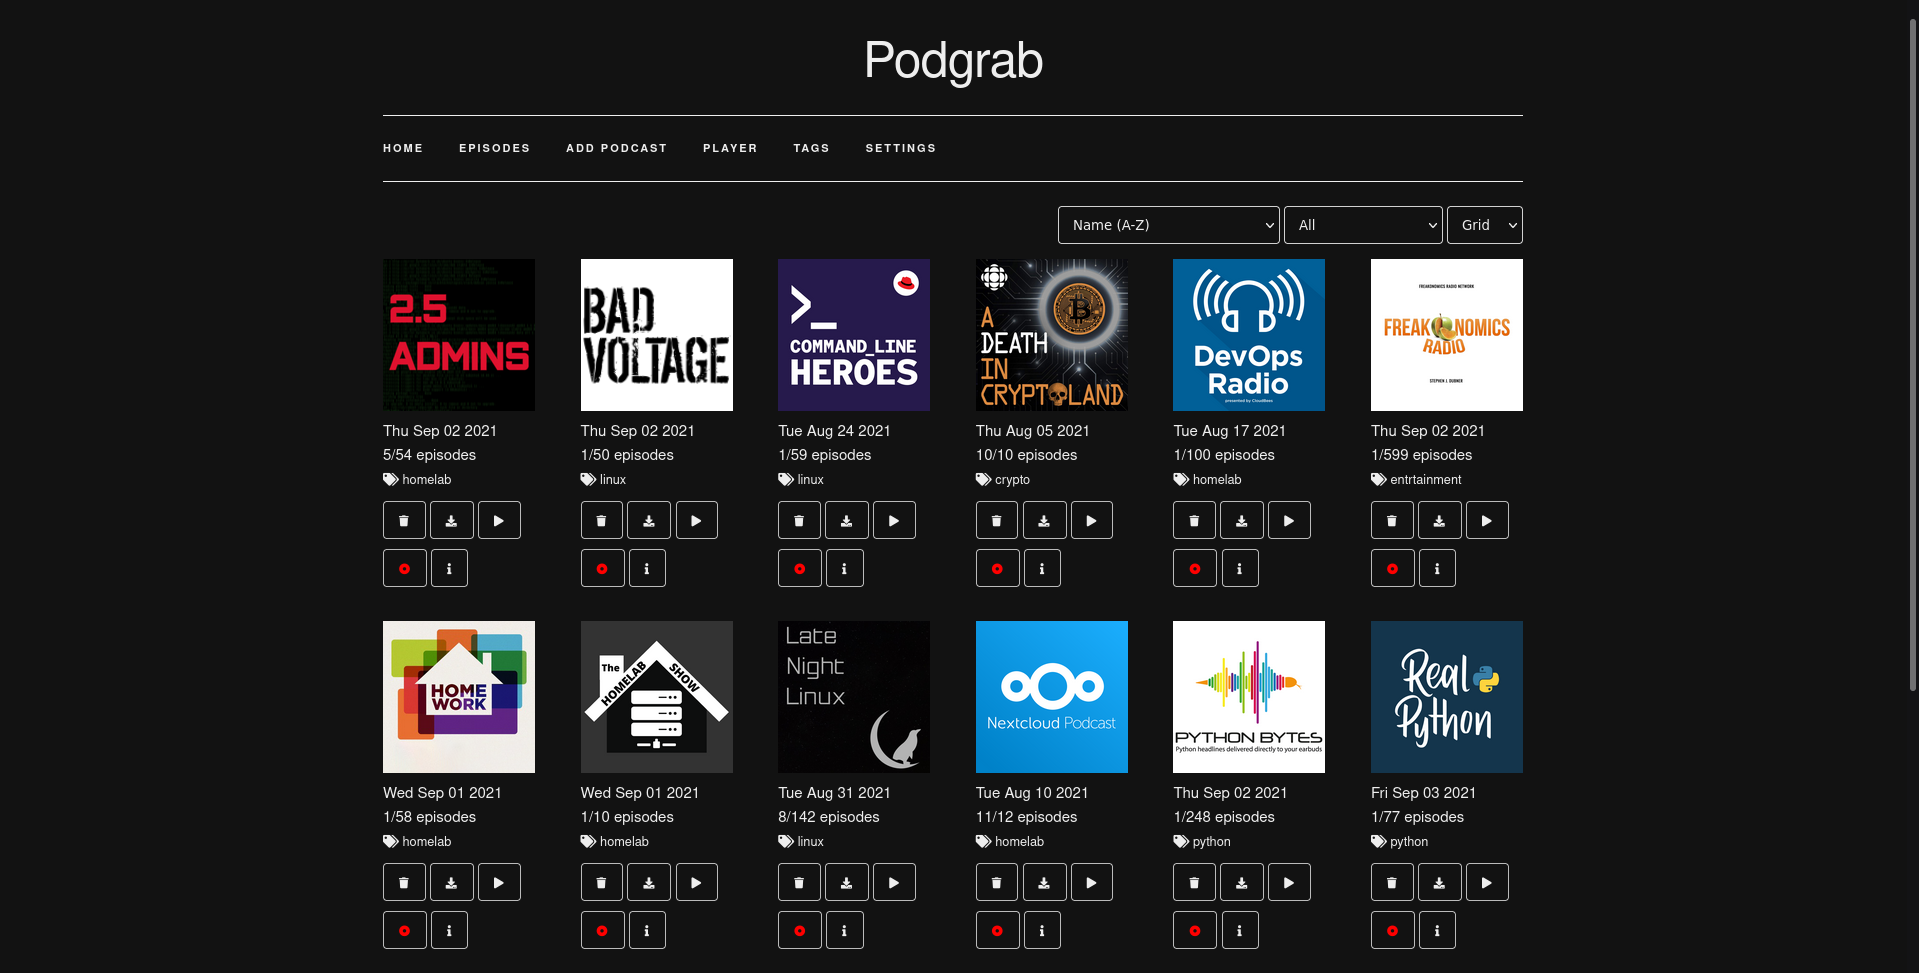Pause auto-downloads for The Homelab Show
1919x973 pixels.
click(602, 930)
